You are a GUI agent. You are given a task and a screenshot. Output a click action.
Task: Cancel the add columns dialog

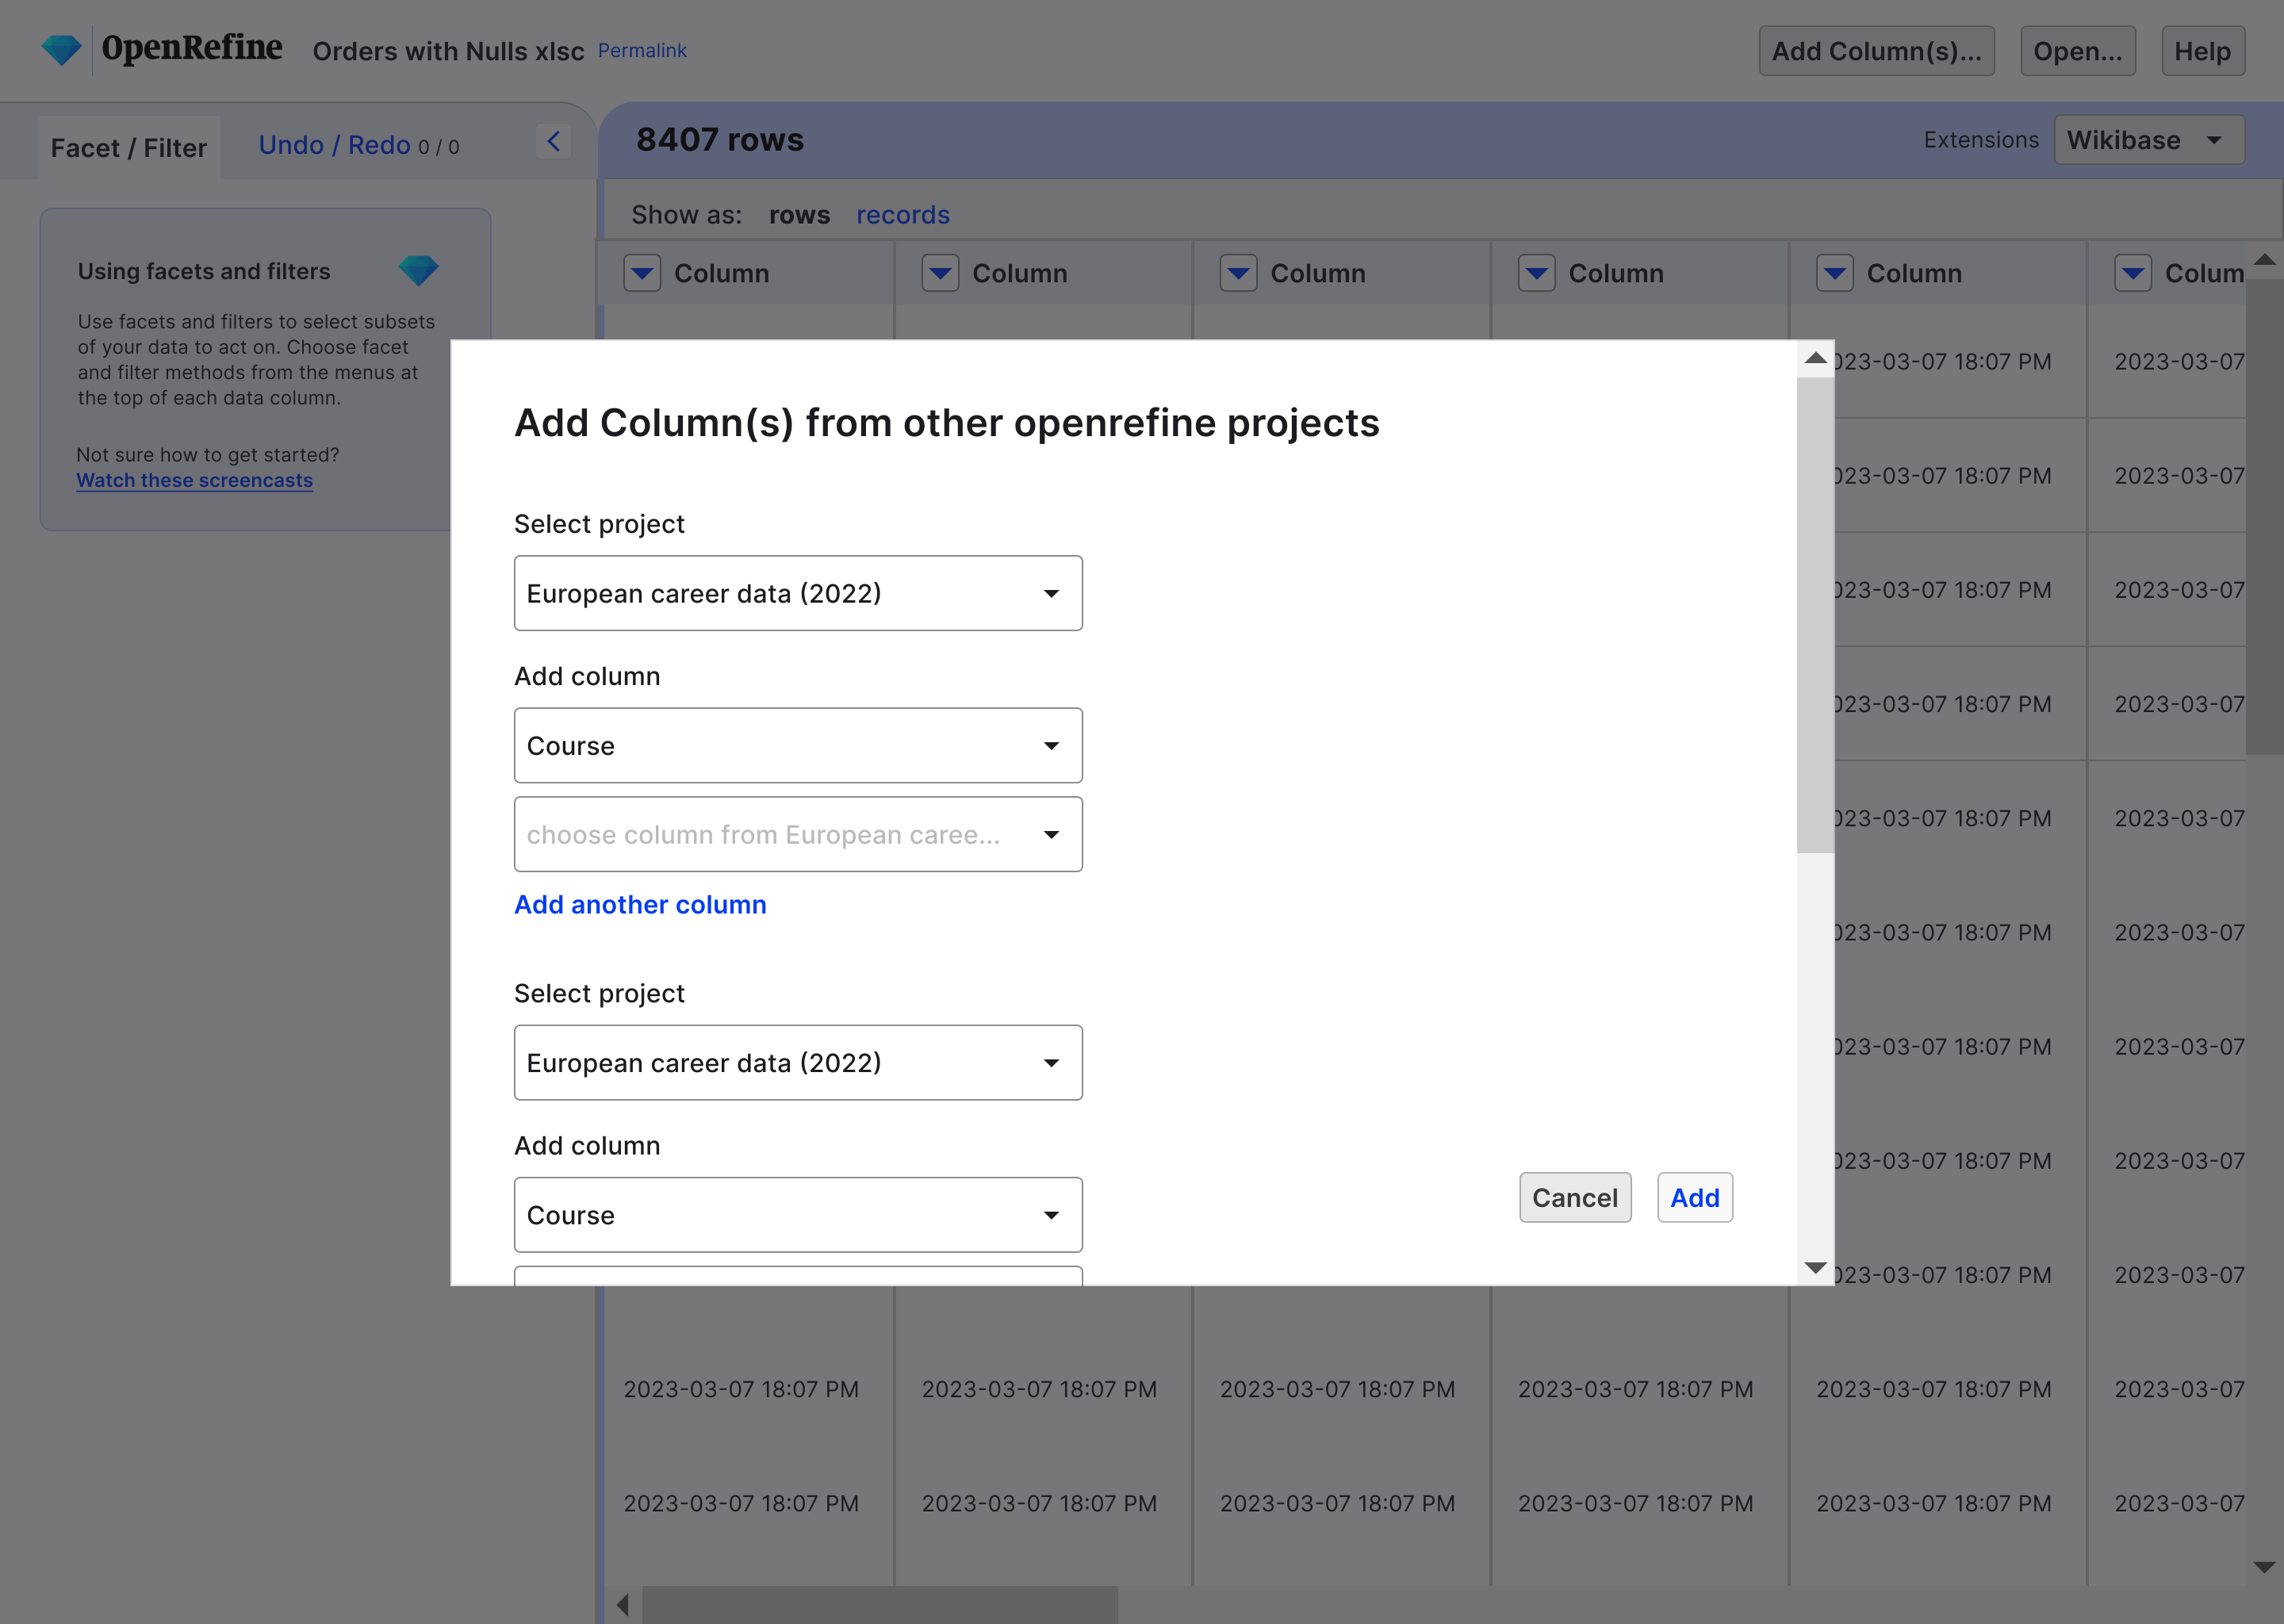tap(1575, 1197)
